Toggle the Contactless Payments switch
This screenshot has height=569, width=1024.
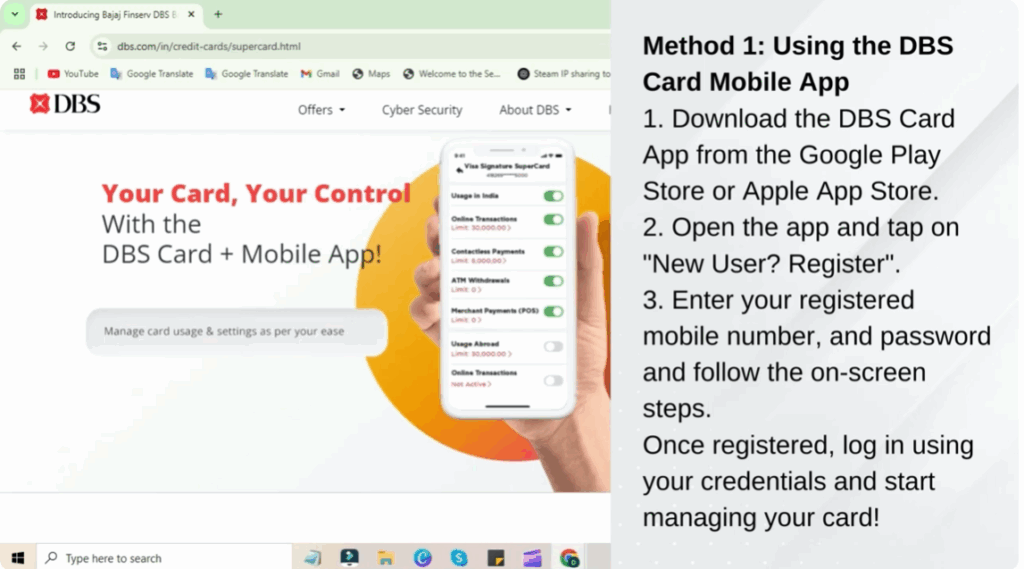pos(553,252)
